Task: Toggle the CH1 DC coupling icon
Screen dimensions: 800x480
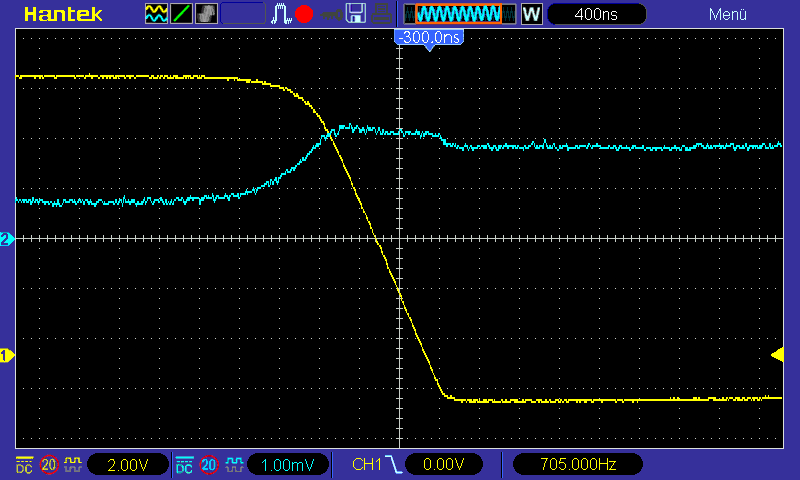Action: pyautogui.click(x=24, y=465)
